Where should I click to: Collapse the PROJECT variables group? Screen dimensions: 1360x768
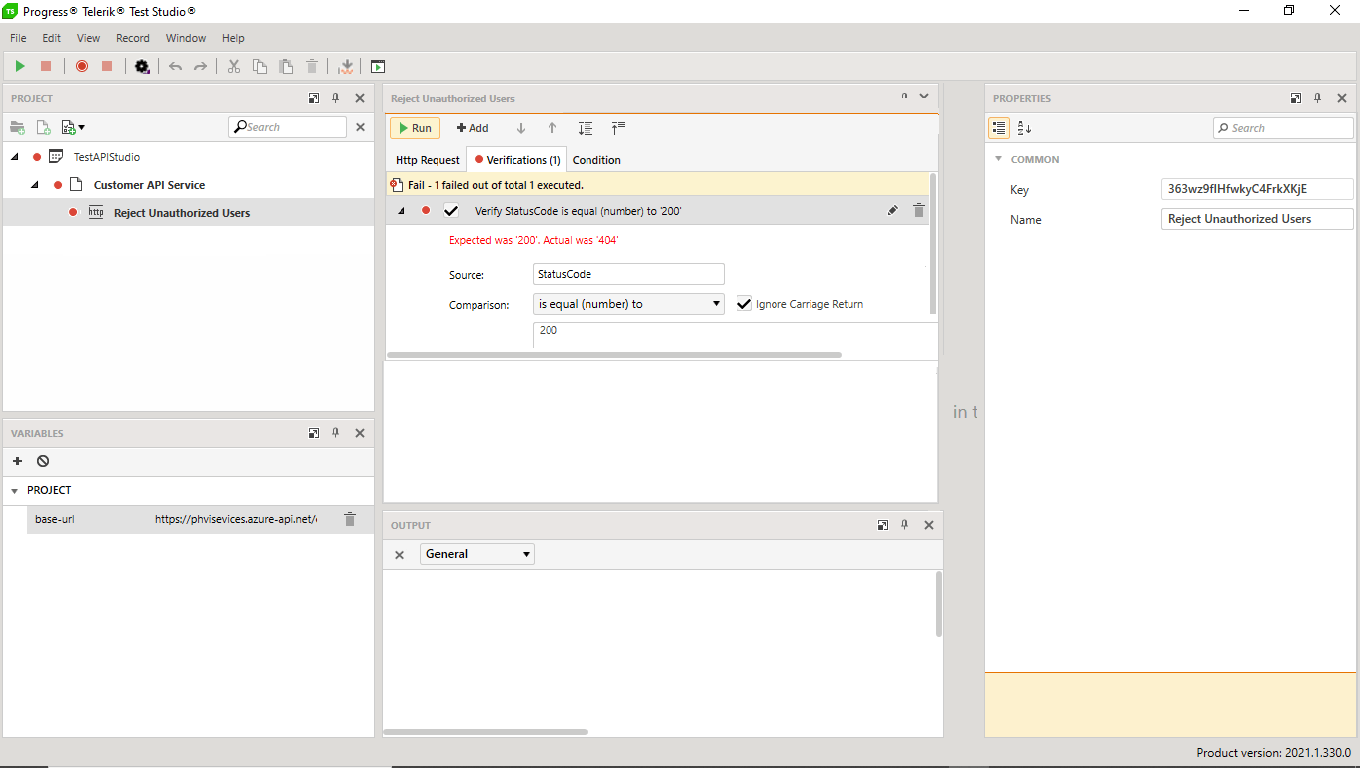15,491
